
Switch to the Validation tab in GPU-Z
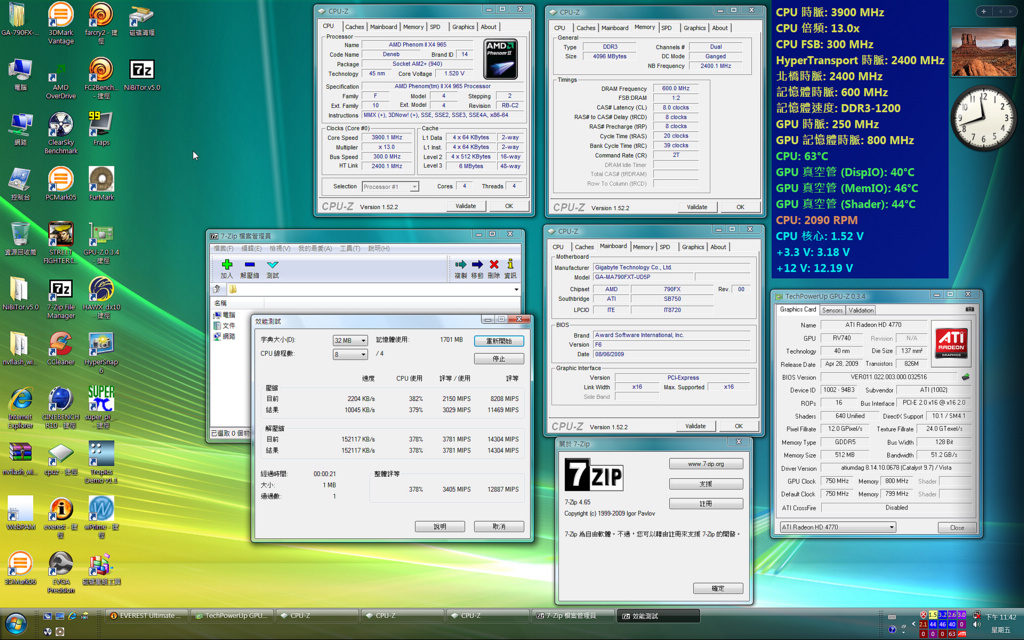click(861, 310)
